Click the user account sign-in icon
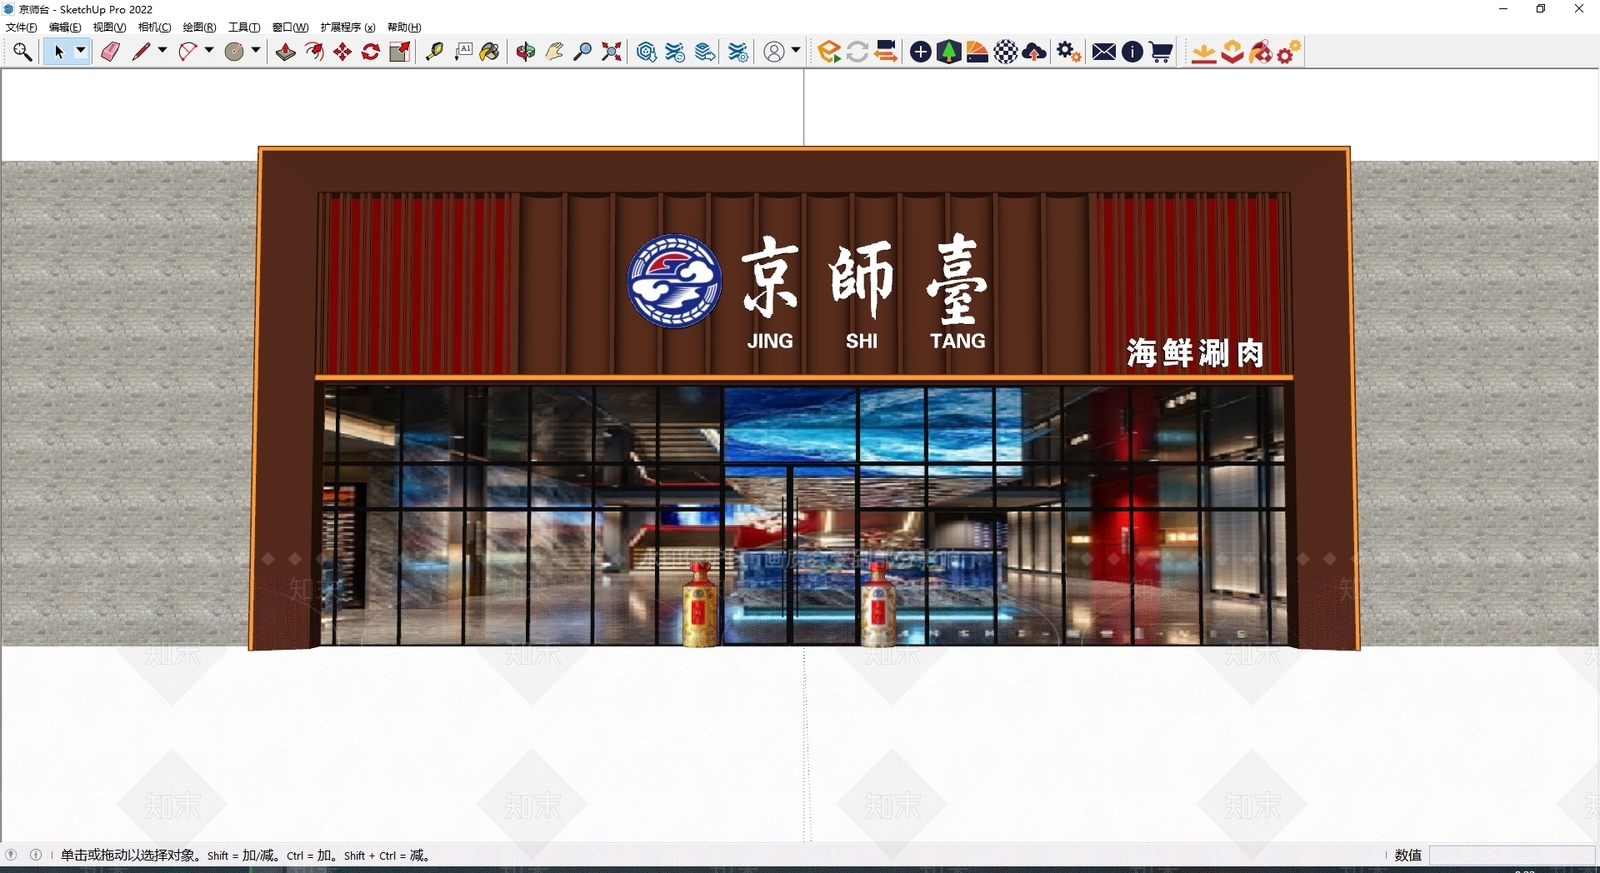The height and width of the screenshot is (873, 1600). (x=774, y=52)
